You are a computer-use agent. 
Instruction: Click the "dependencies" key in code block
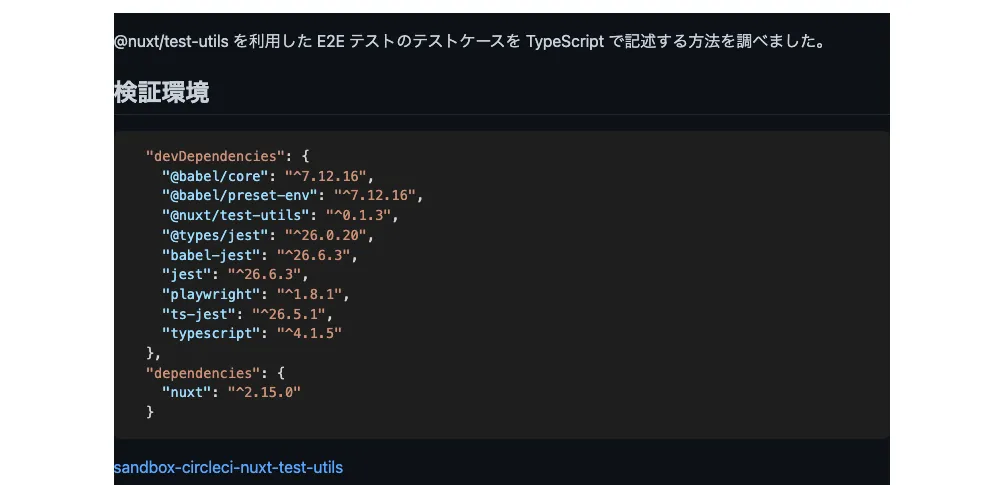(205, 372)
